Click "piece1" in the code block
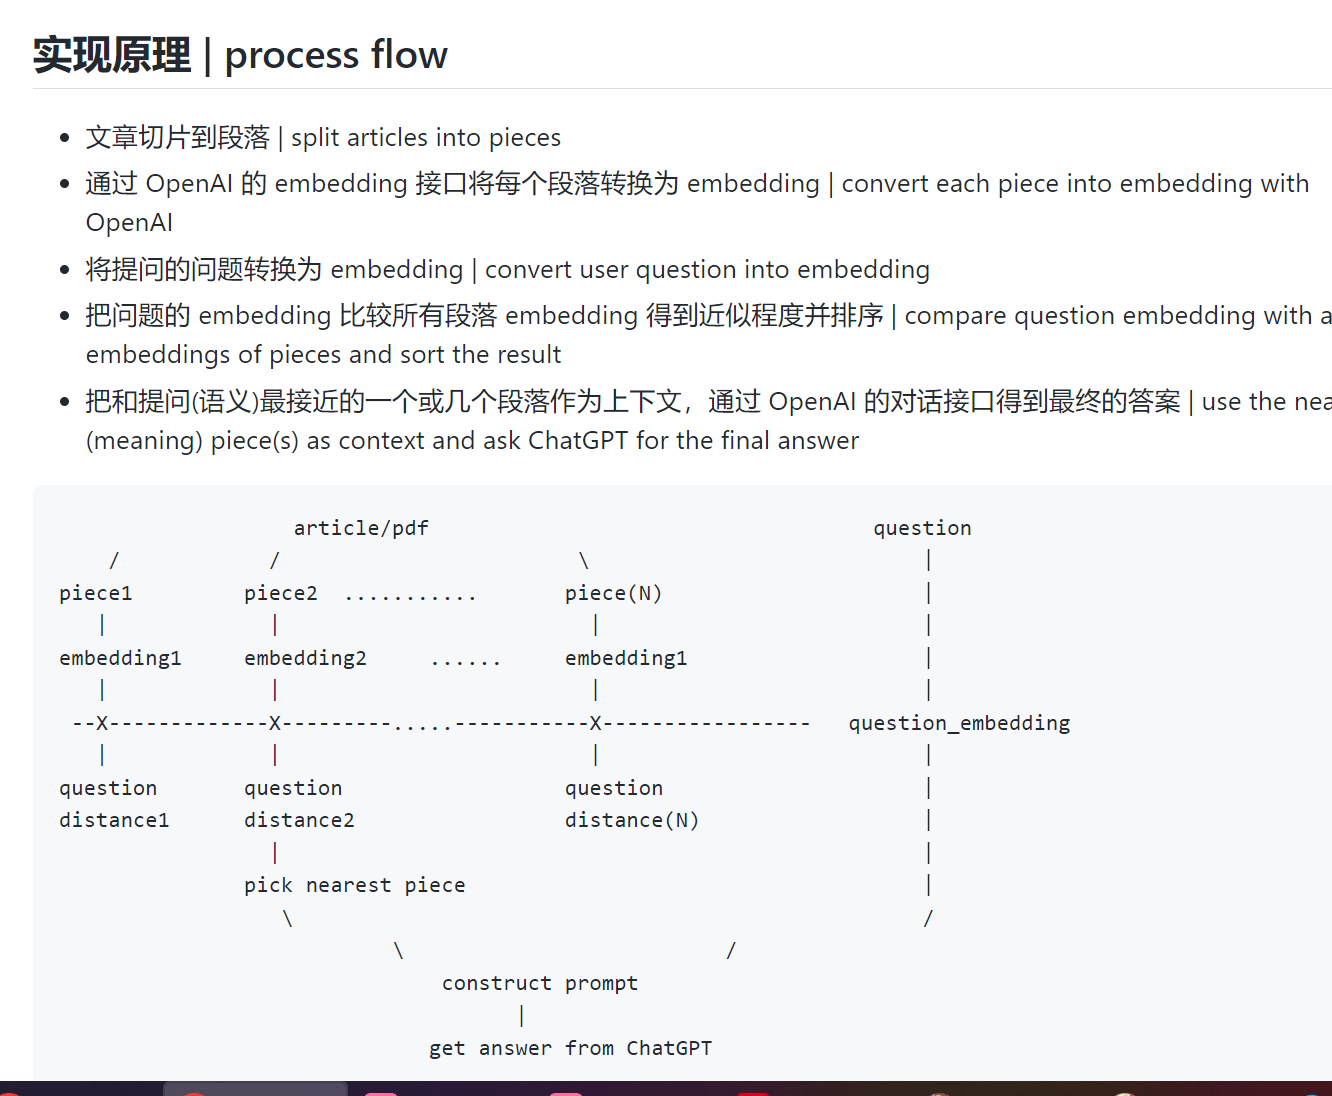 click(x=96, y=593)
